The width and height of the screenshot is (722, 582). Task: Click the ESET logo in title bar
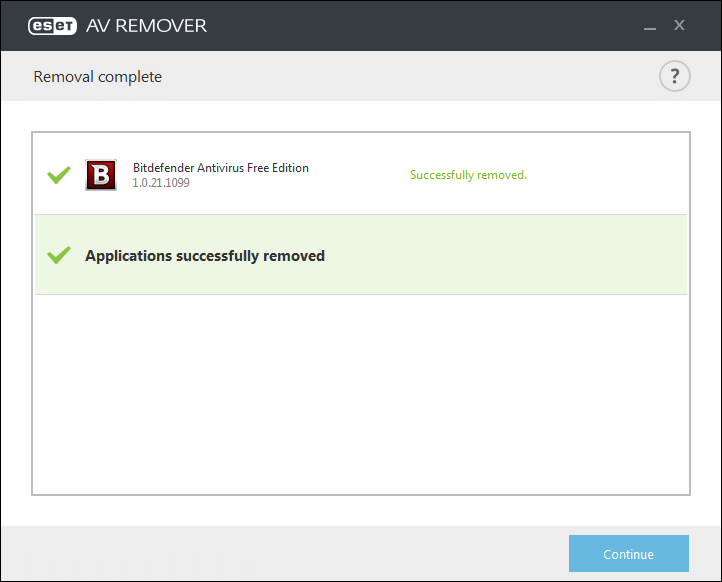(52, 26)
